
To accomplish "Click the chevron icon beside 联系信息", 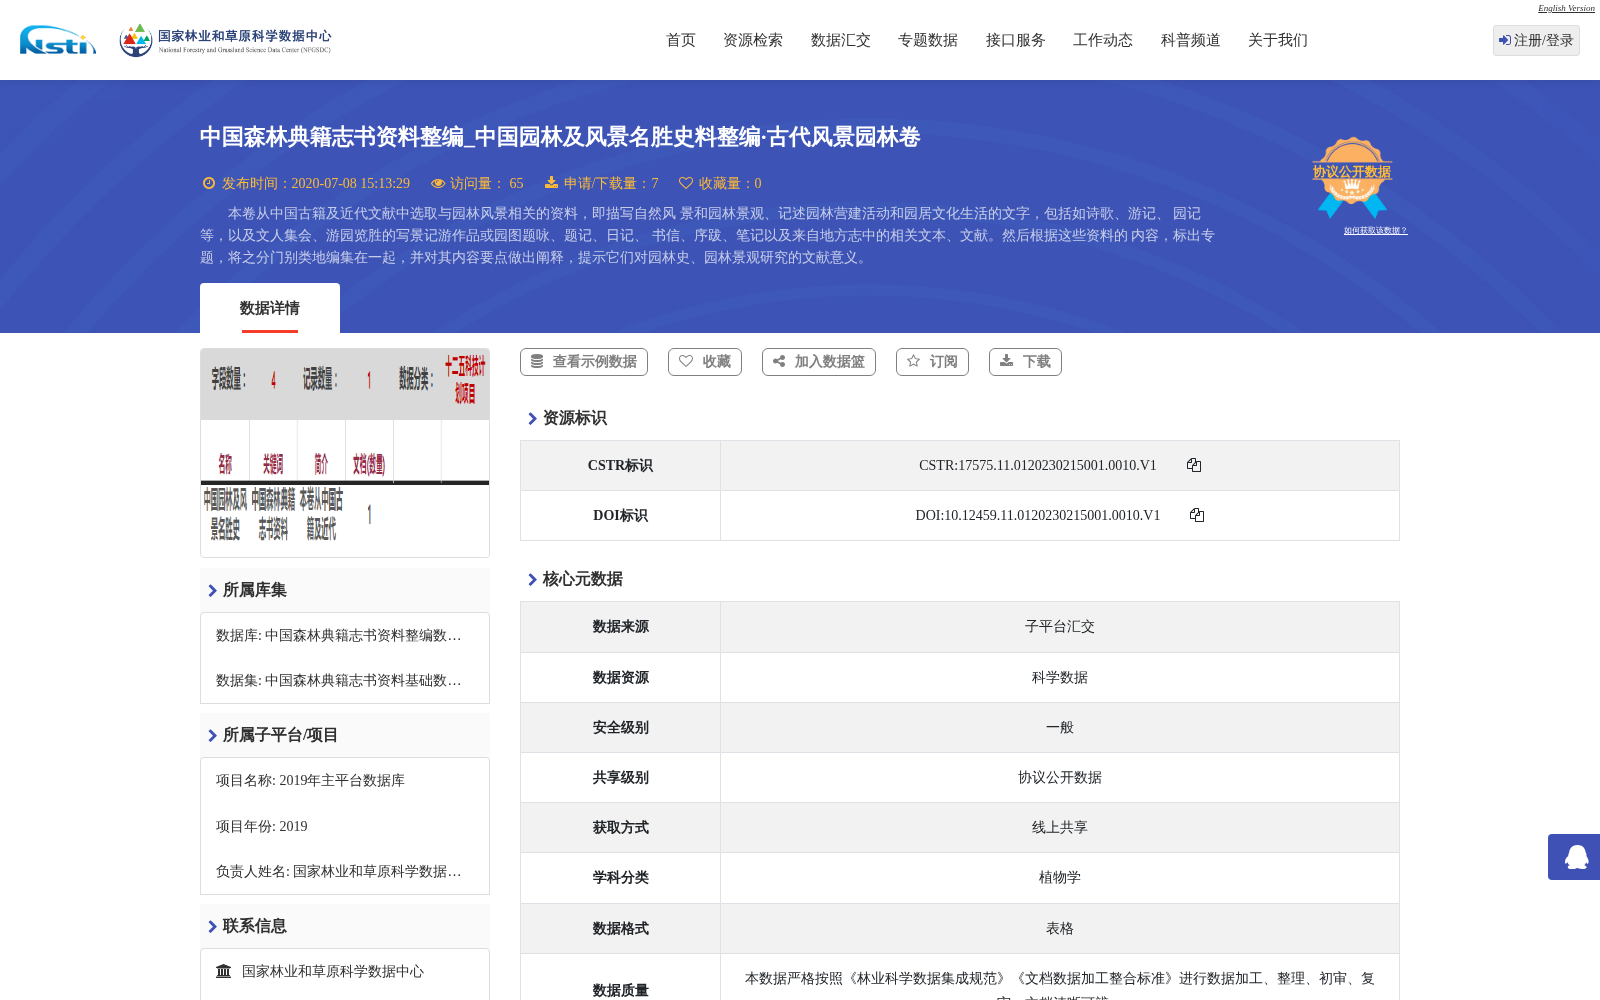I will point(212,926).
